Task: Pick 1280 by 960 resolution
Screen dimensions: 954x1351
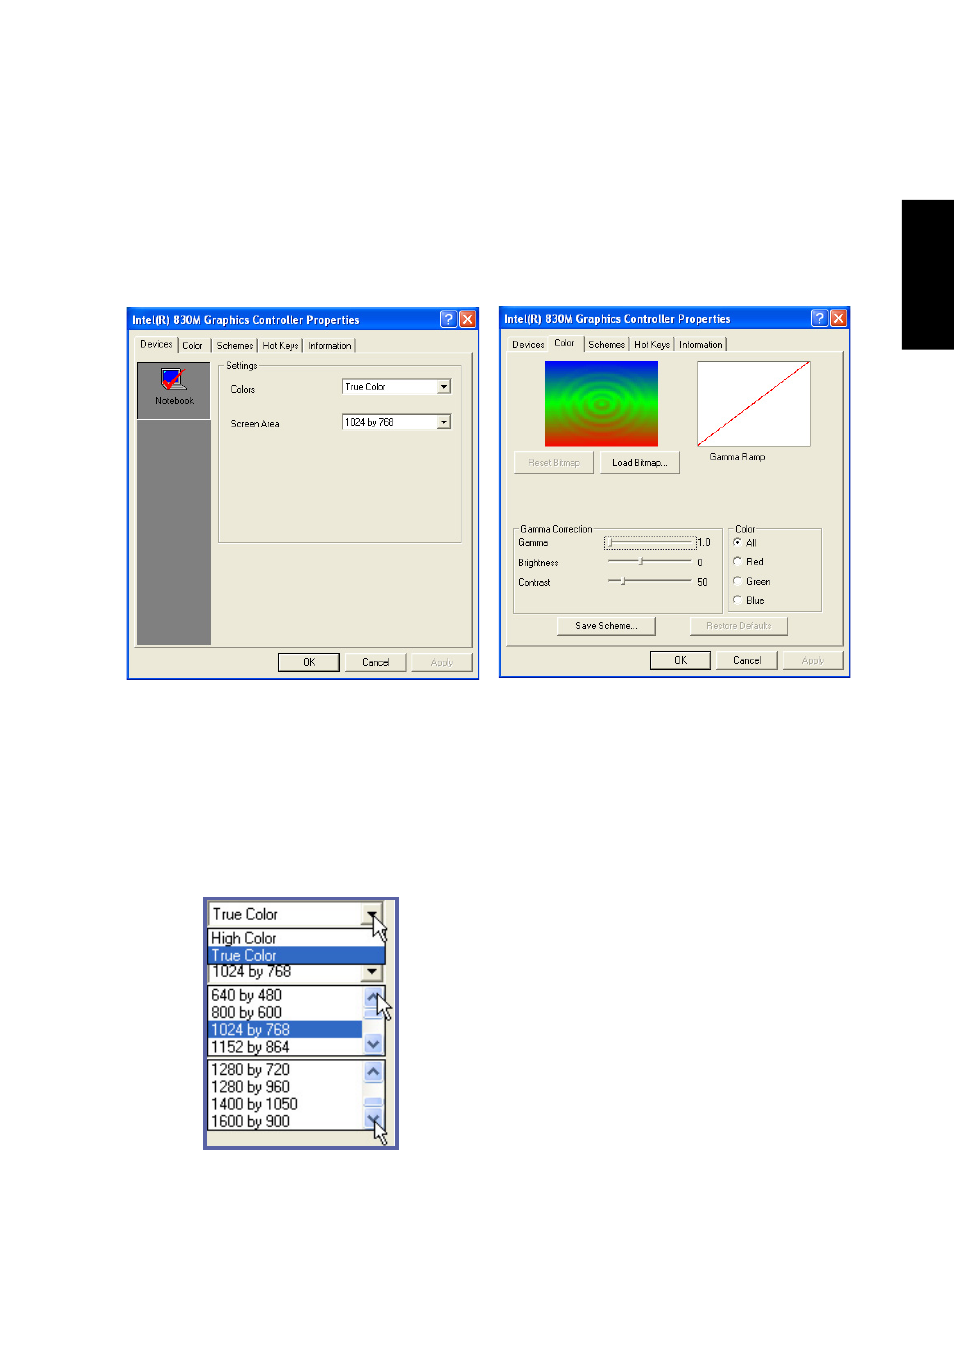Action: pos(285,1086)
